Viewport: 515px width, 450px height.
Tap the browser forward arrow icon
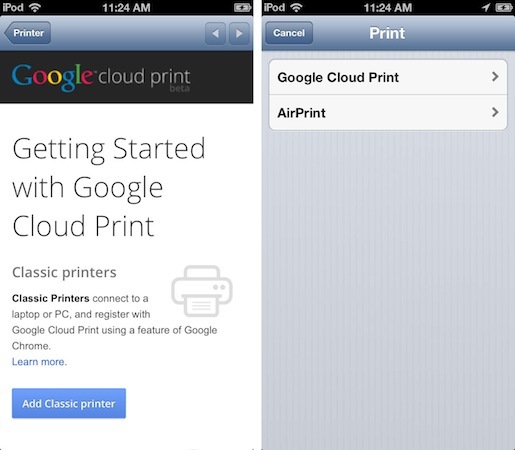pyautogui.click(x=239, y=33)
